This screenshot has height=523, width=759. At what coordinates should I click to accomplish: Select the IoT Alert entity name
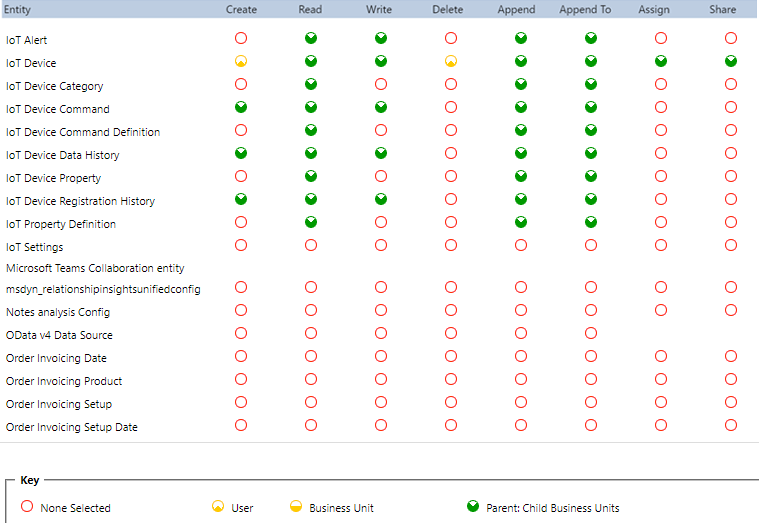(x=27, y=40)
